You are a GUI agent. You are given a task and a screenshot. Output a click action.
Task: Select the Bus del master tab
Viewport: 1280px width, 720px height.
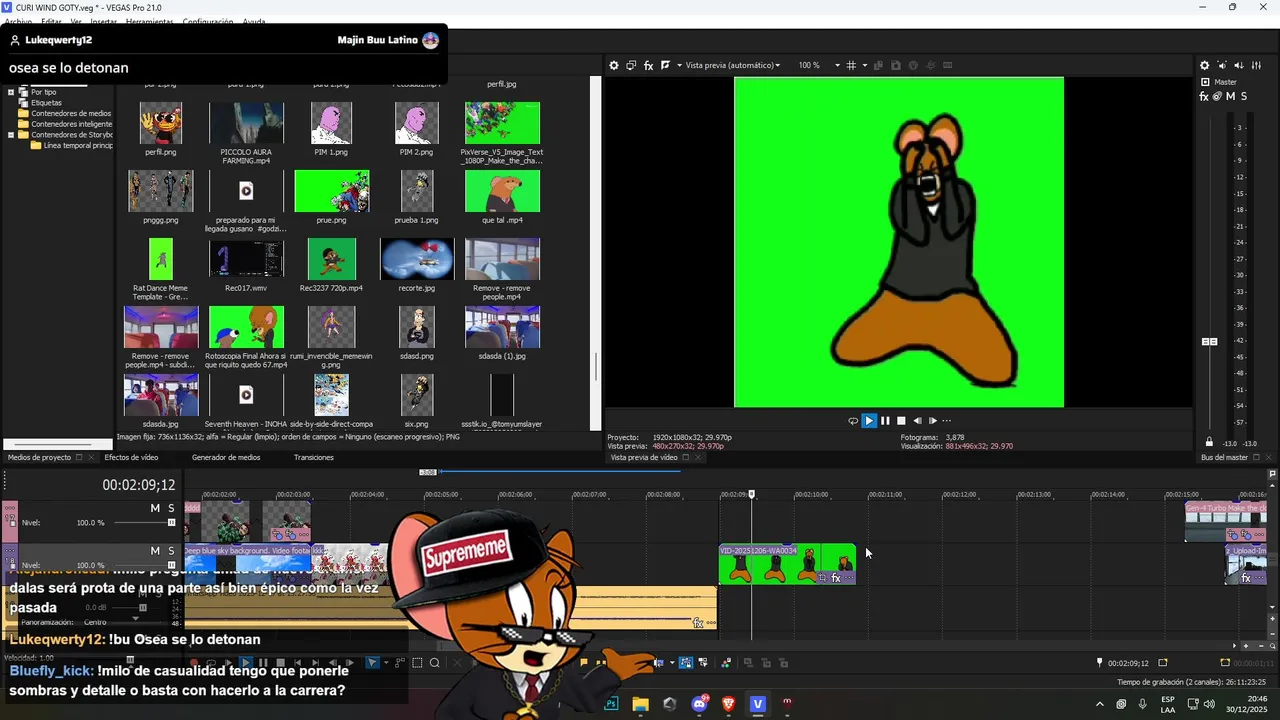click(1224, 457)
